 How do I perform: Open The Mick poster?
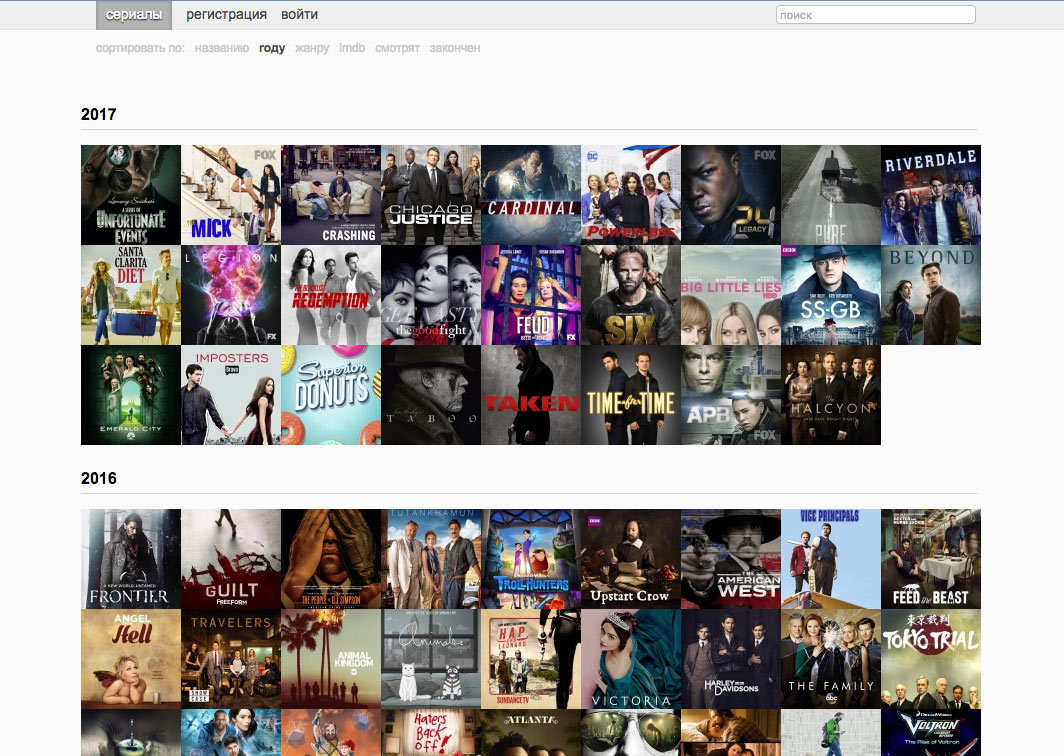[x=231, y=195]
